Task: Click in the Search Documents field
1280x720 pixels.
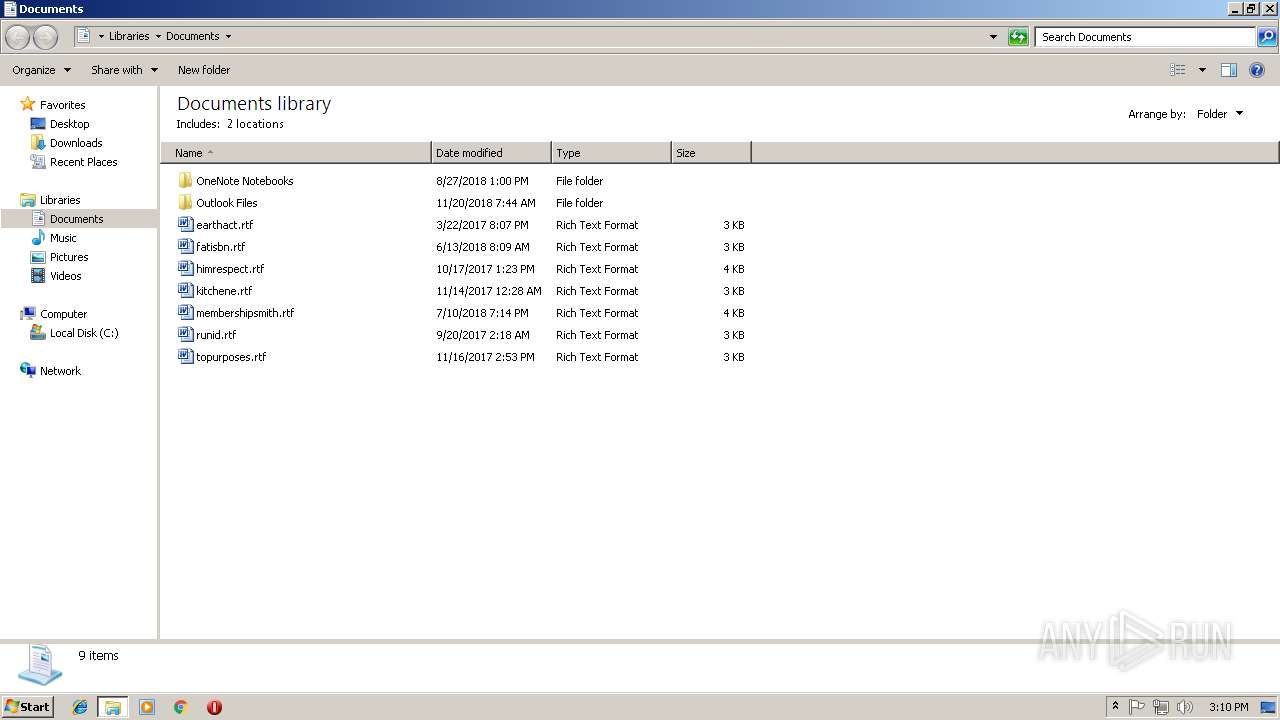Action: click(x=1145, y=37)
